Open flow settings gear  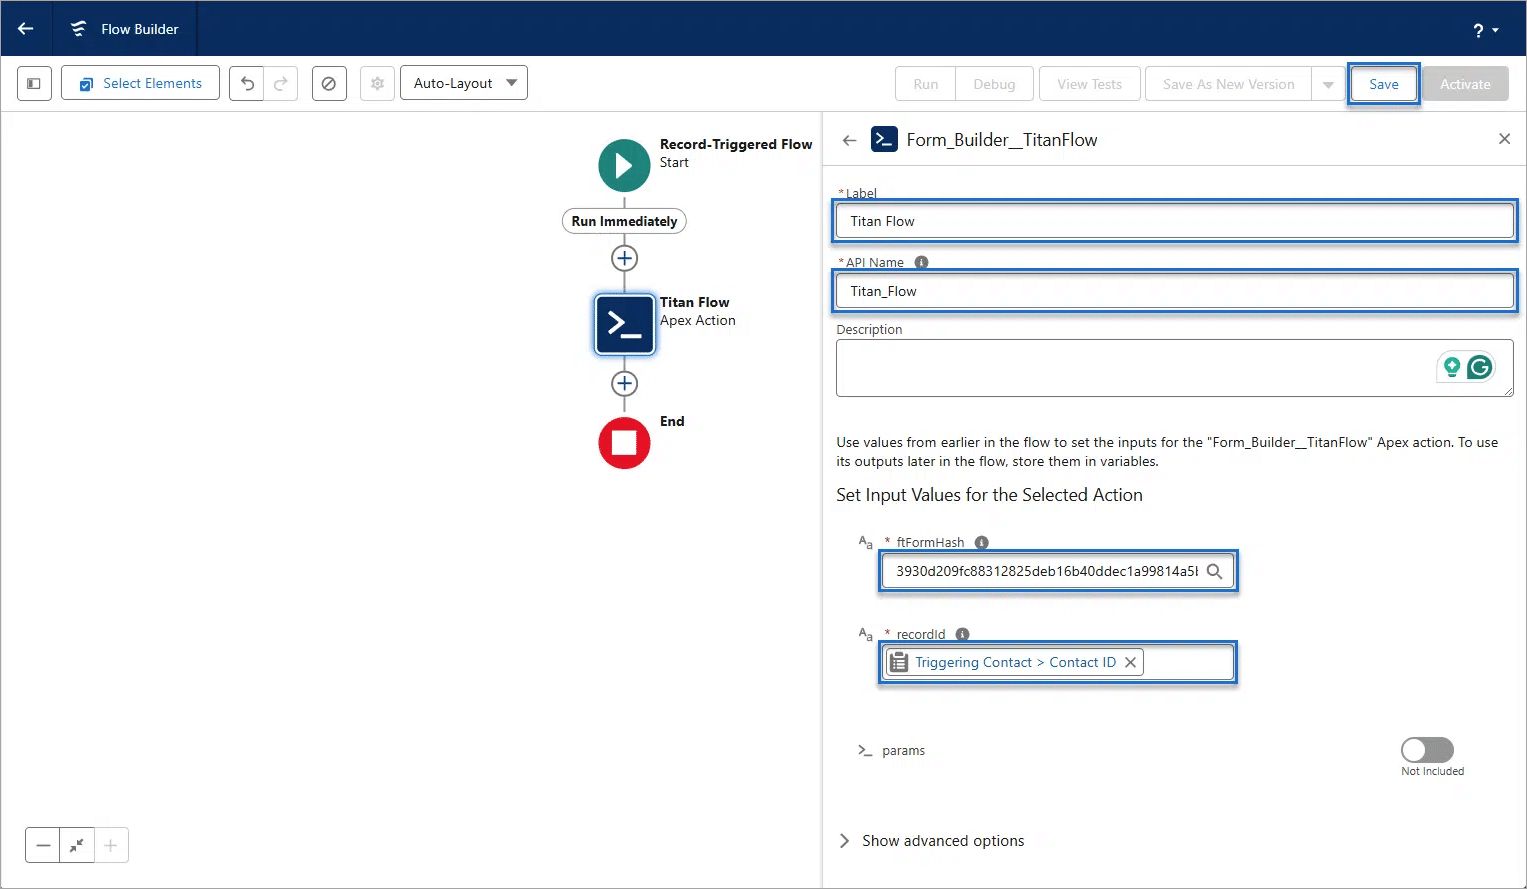tap(377, 84)
